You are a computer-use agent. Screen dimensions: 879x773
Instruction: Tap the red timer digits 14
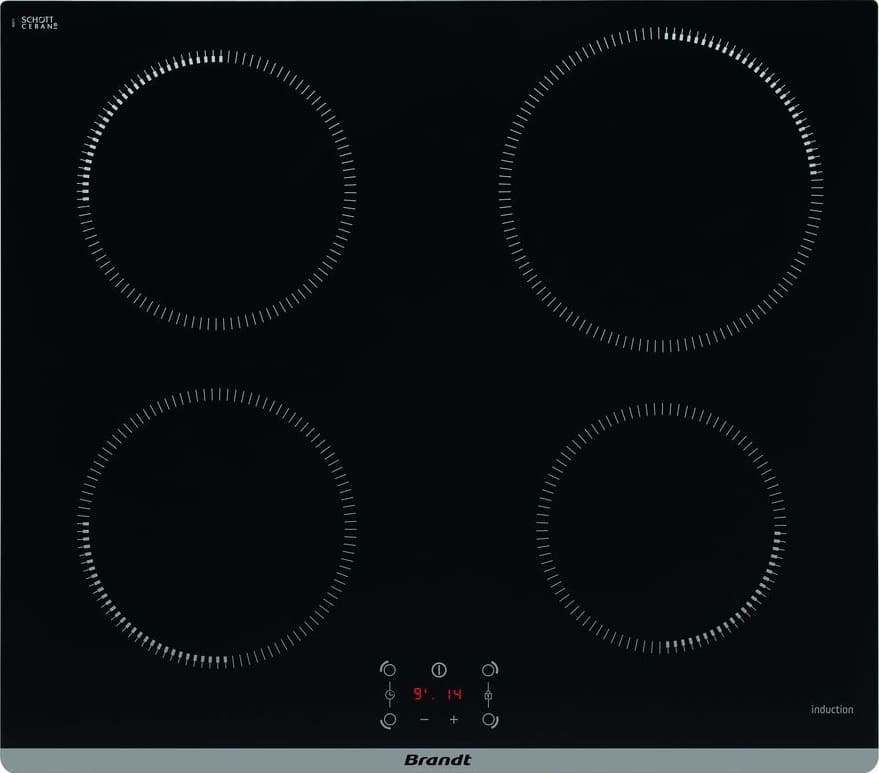(x=454, y=695)
